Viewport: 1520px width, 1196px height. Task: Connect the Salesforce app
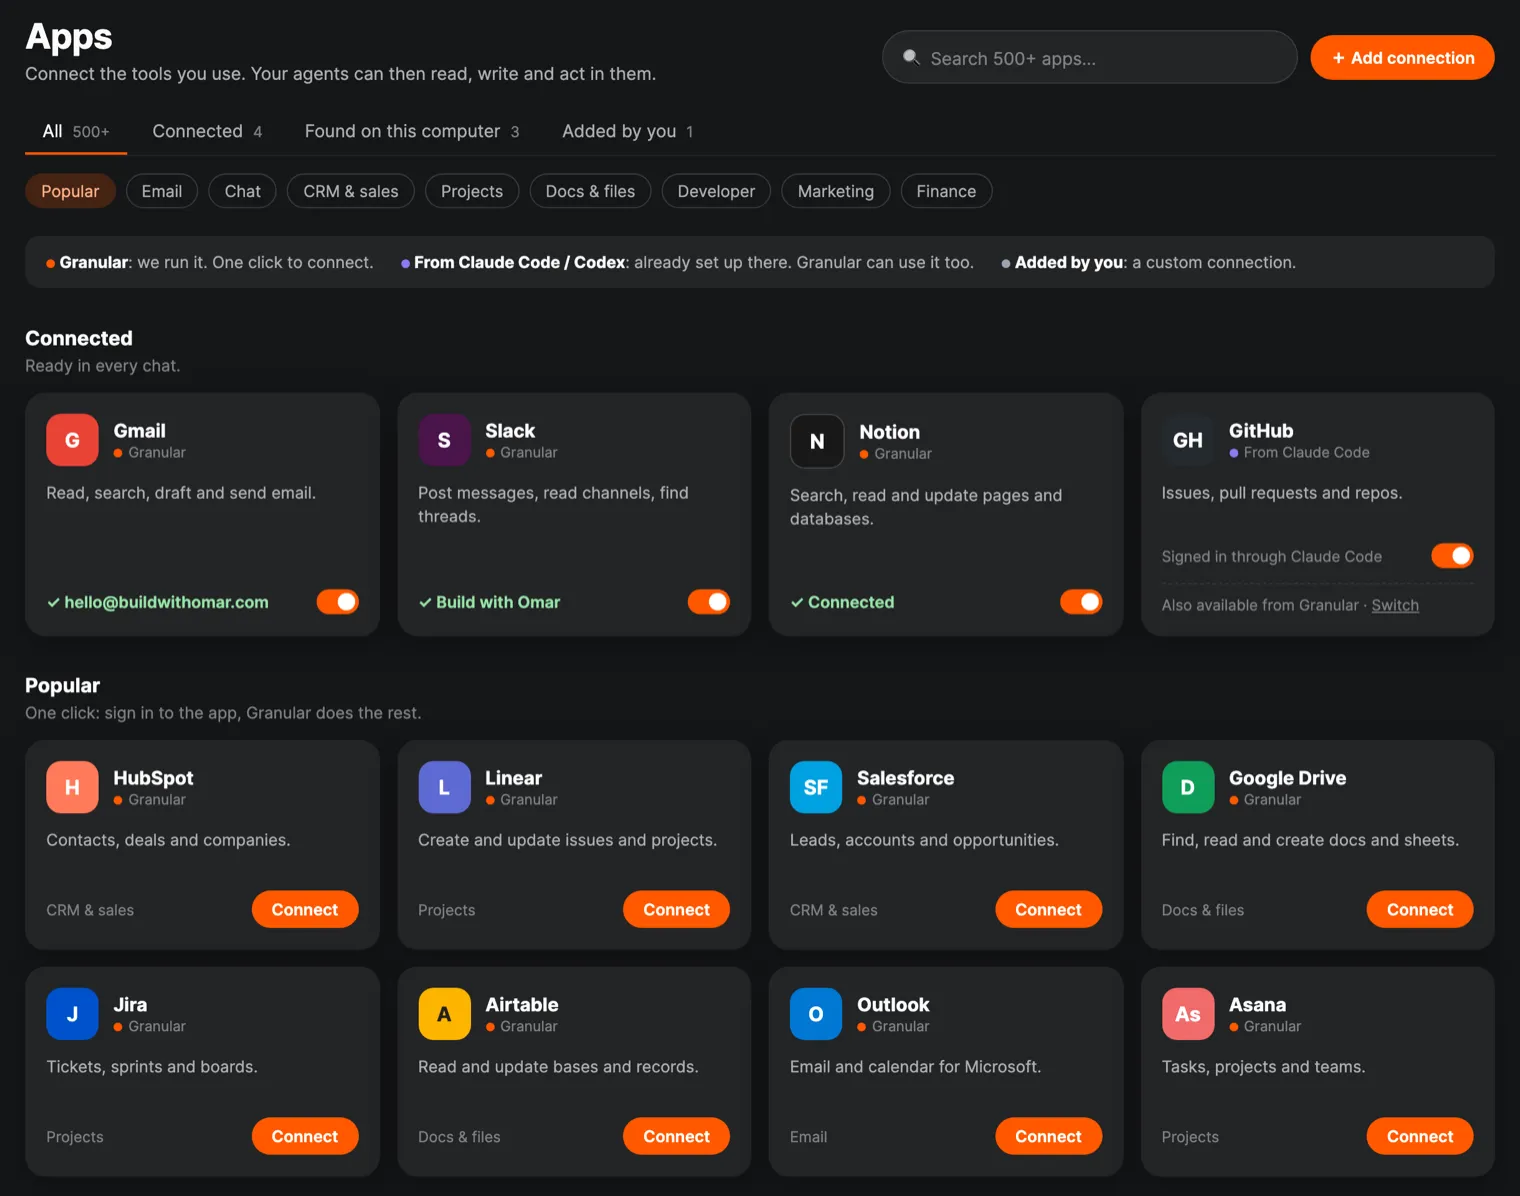tap(1049, 910)
